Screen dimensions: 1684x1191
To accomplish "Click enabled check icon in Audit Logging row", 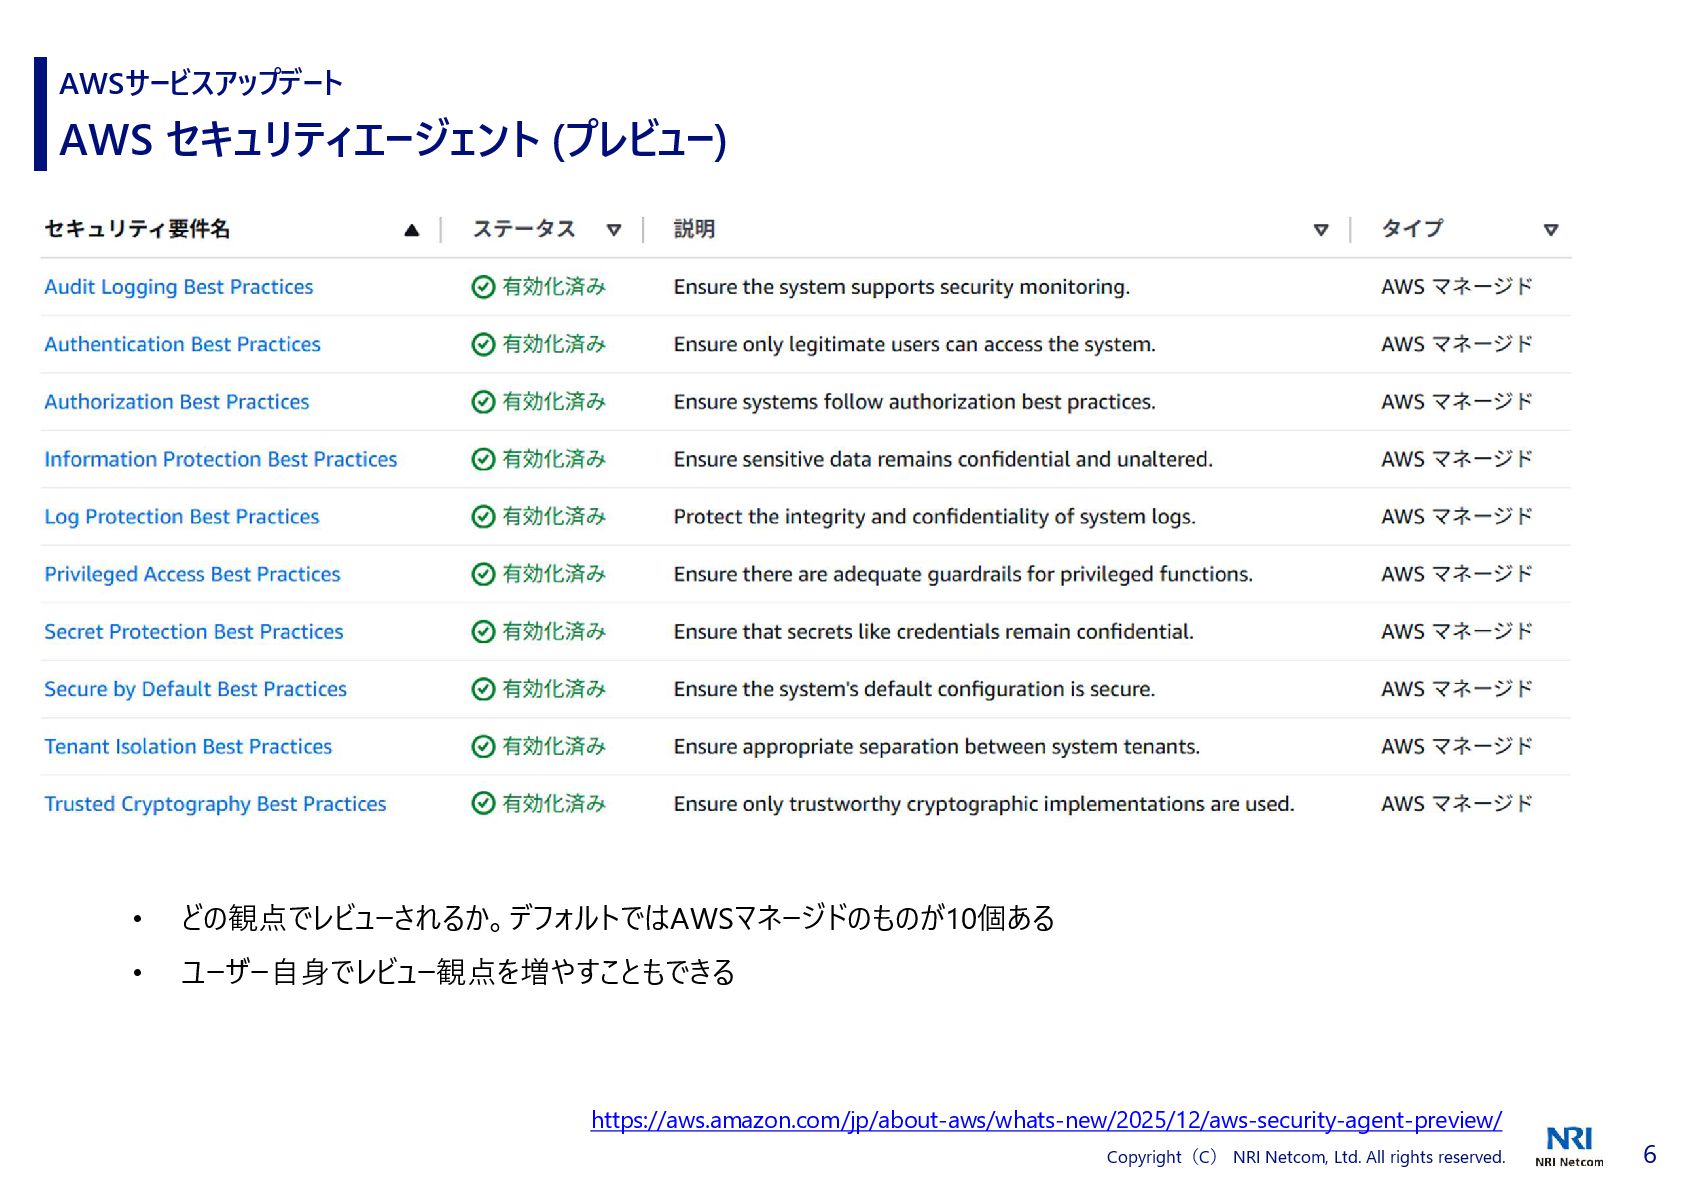I will (x=483, y=287).
